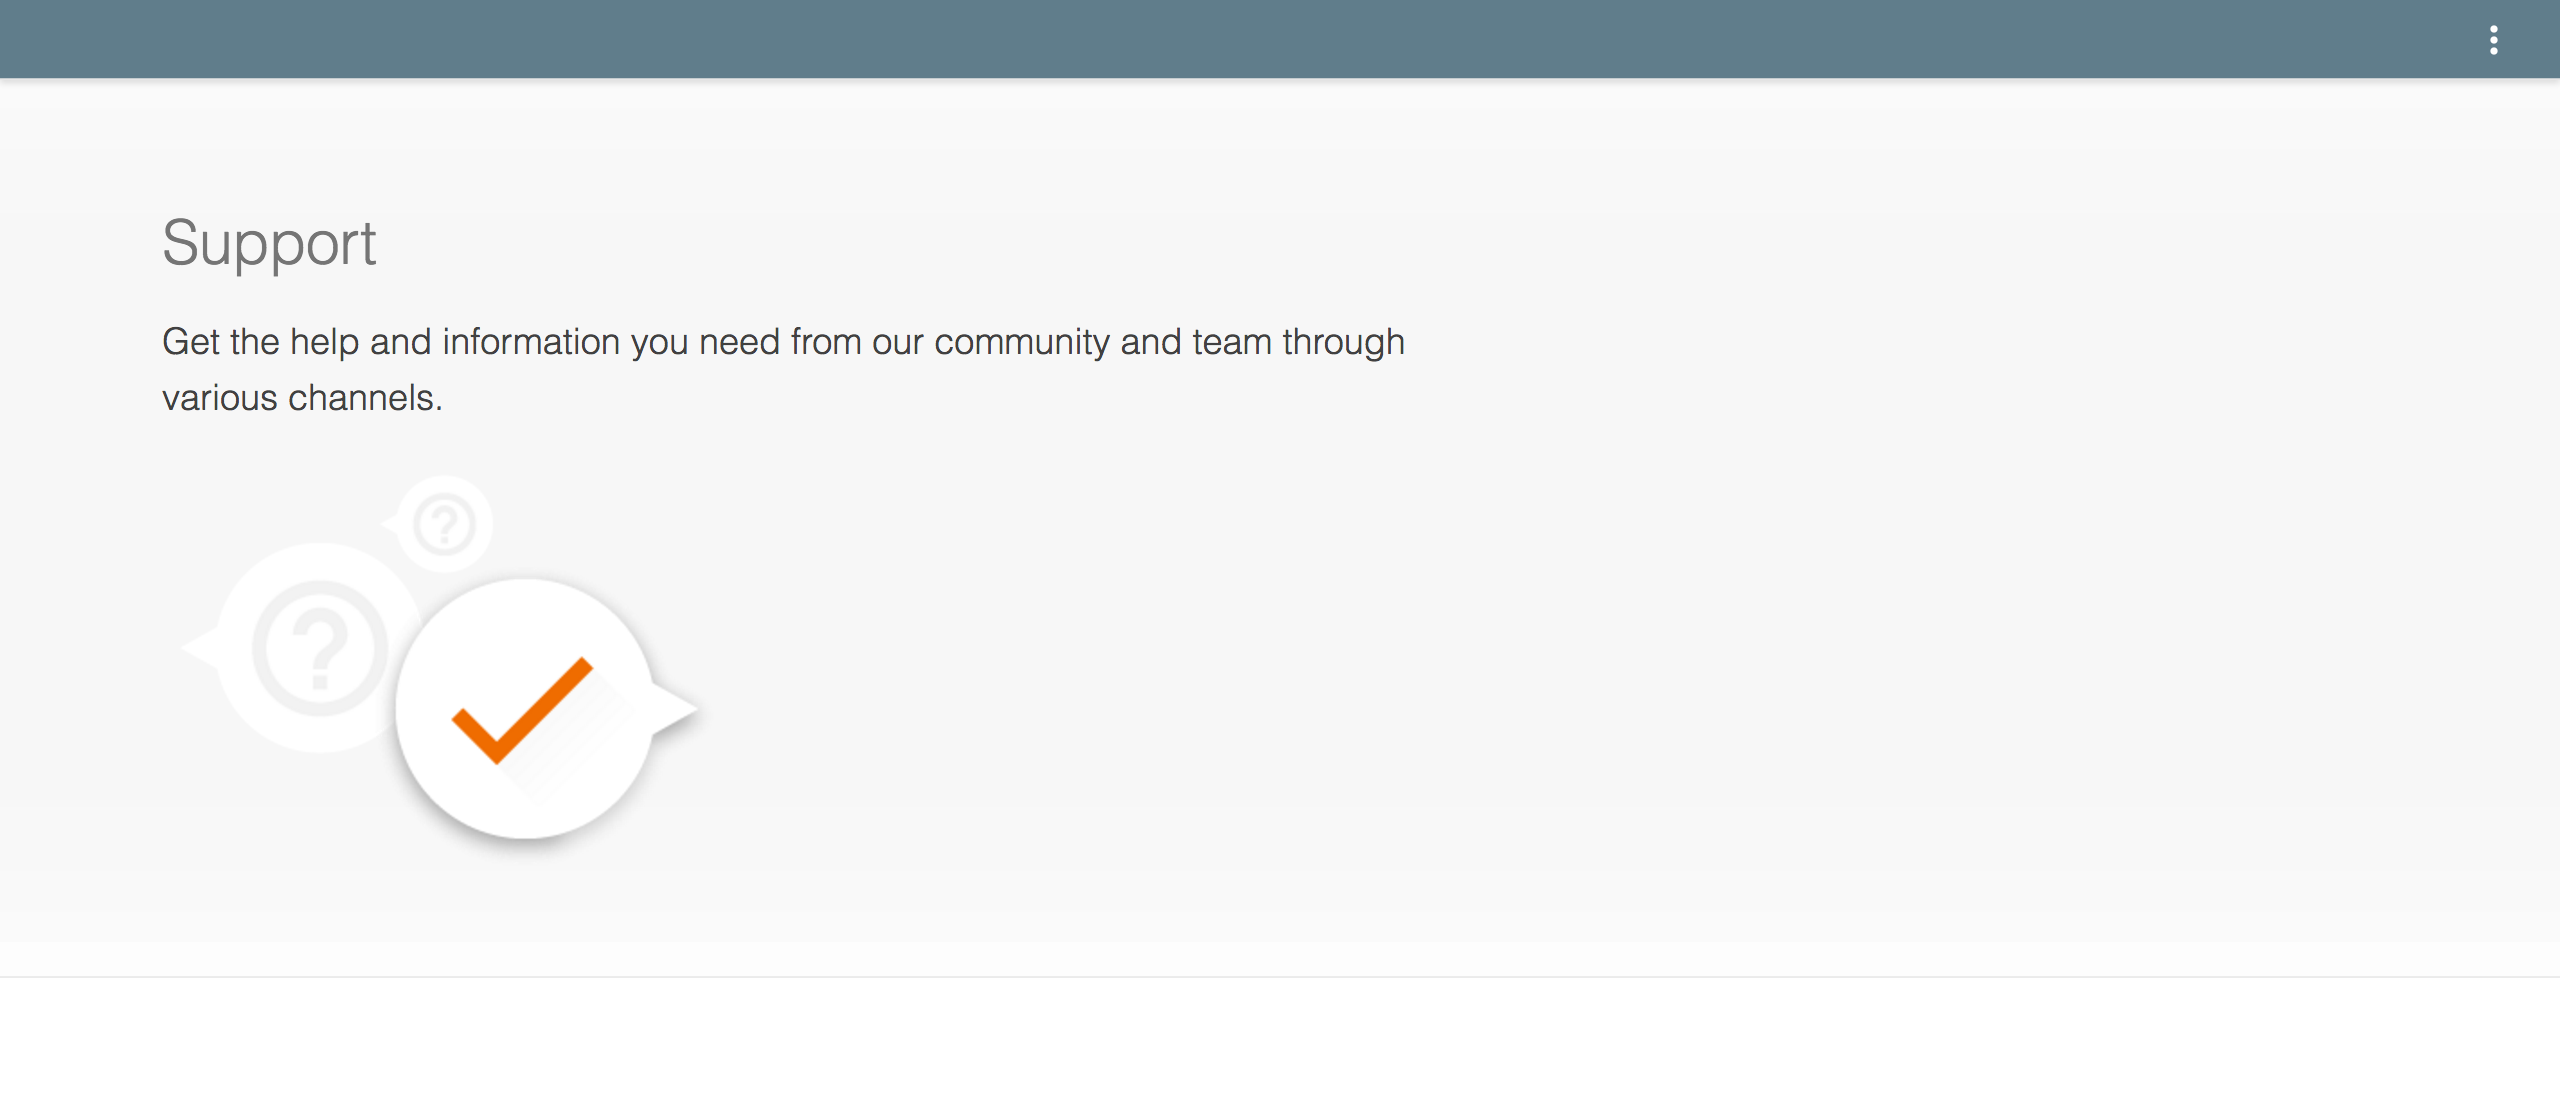Screen dimensions: 2560x1108
Task: Open the overflow menu in the header's right corner
Action: click(2494, 40)
